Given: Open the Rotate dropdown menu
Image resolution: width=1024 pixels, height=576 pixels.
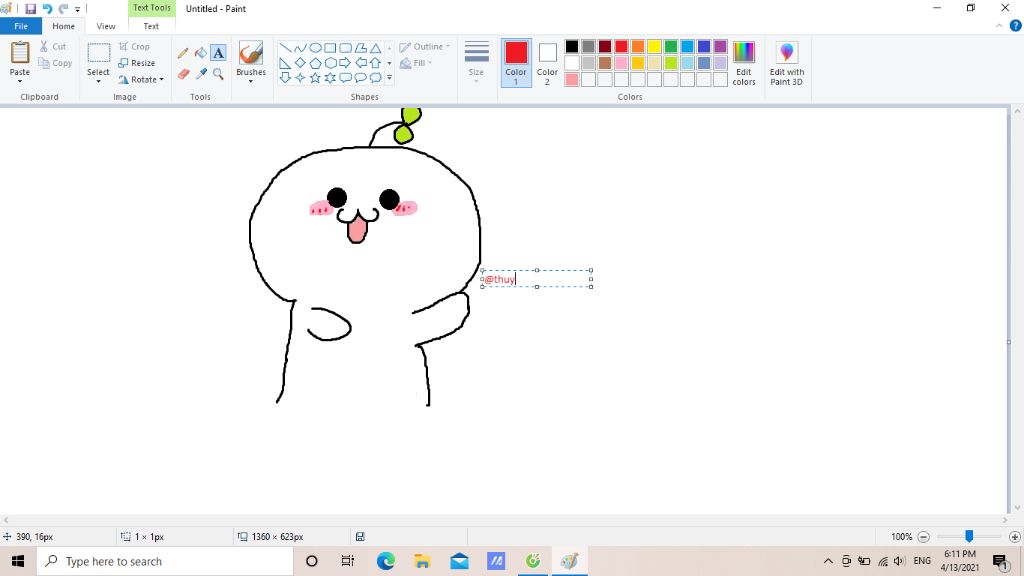Looking at the screenshot, I should 161,80.
